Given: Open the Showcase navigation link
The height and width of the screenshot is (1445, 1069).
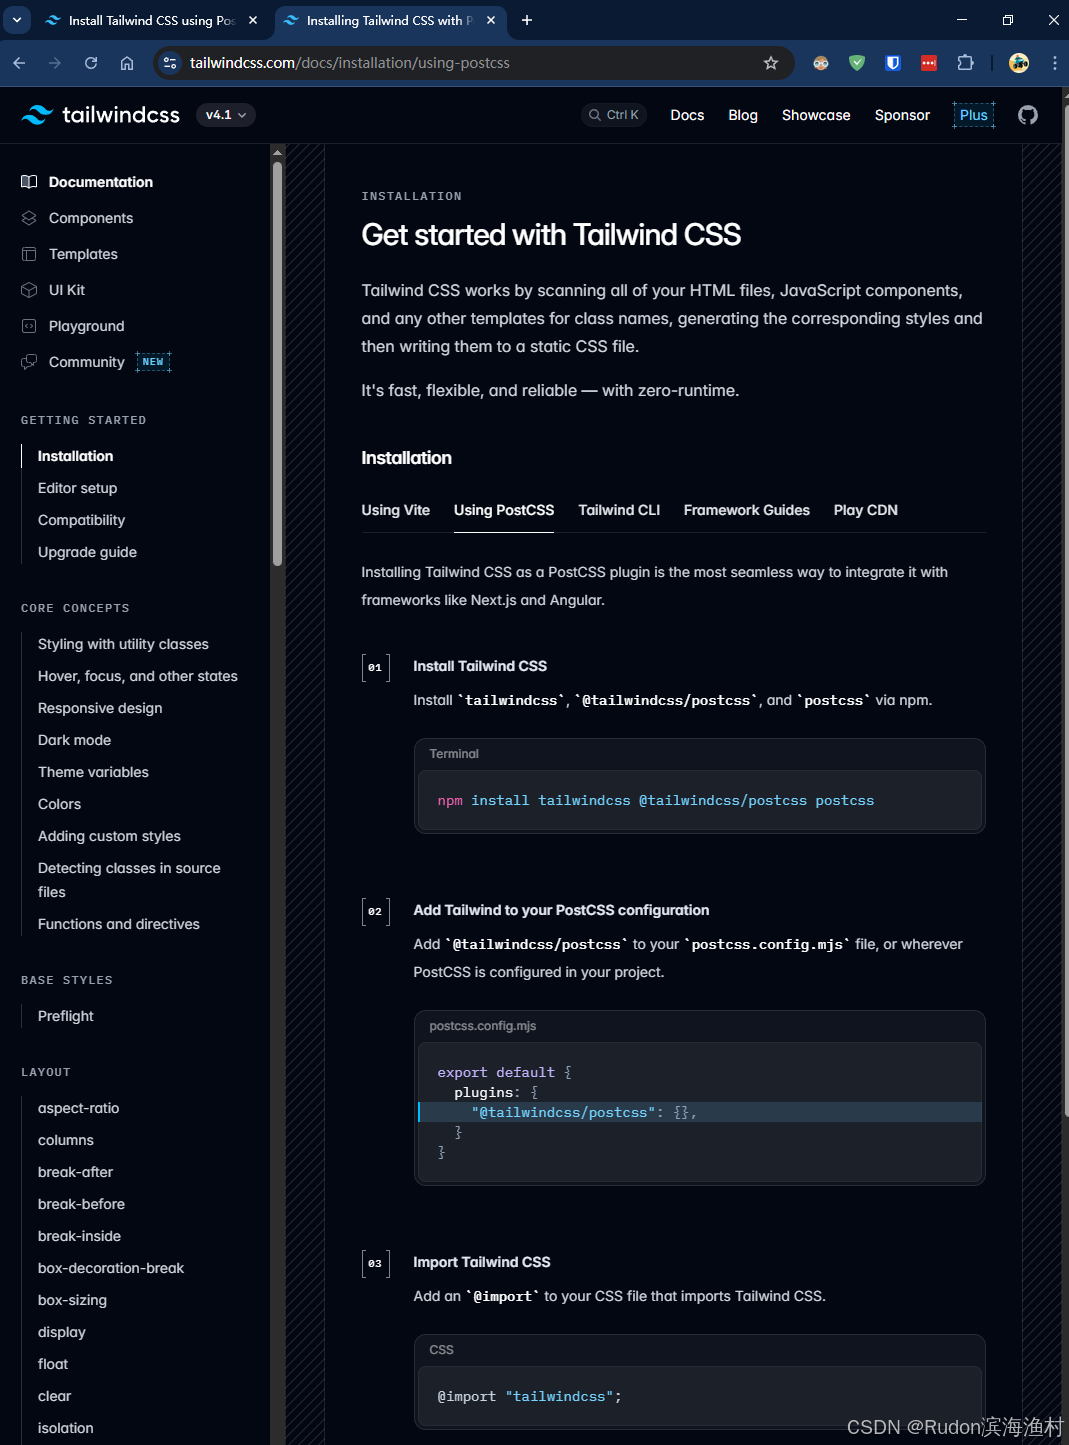Looking at the screenshot, I should point(816,115).
